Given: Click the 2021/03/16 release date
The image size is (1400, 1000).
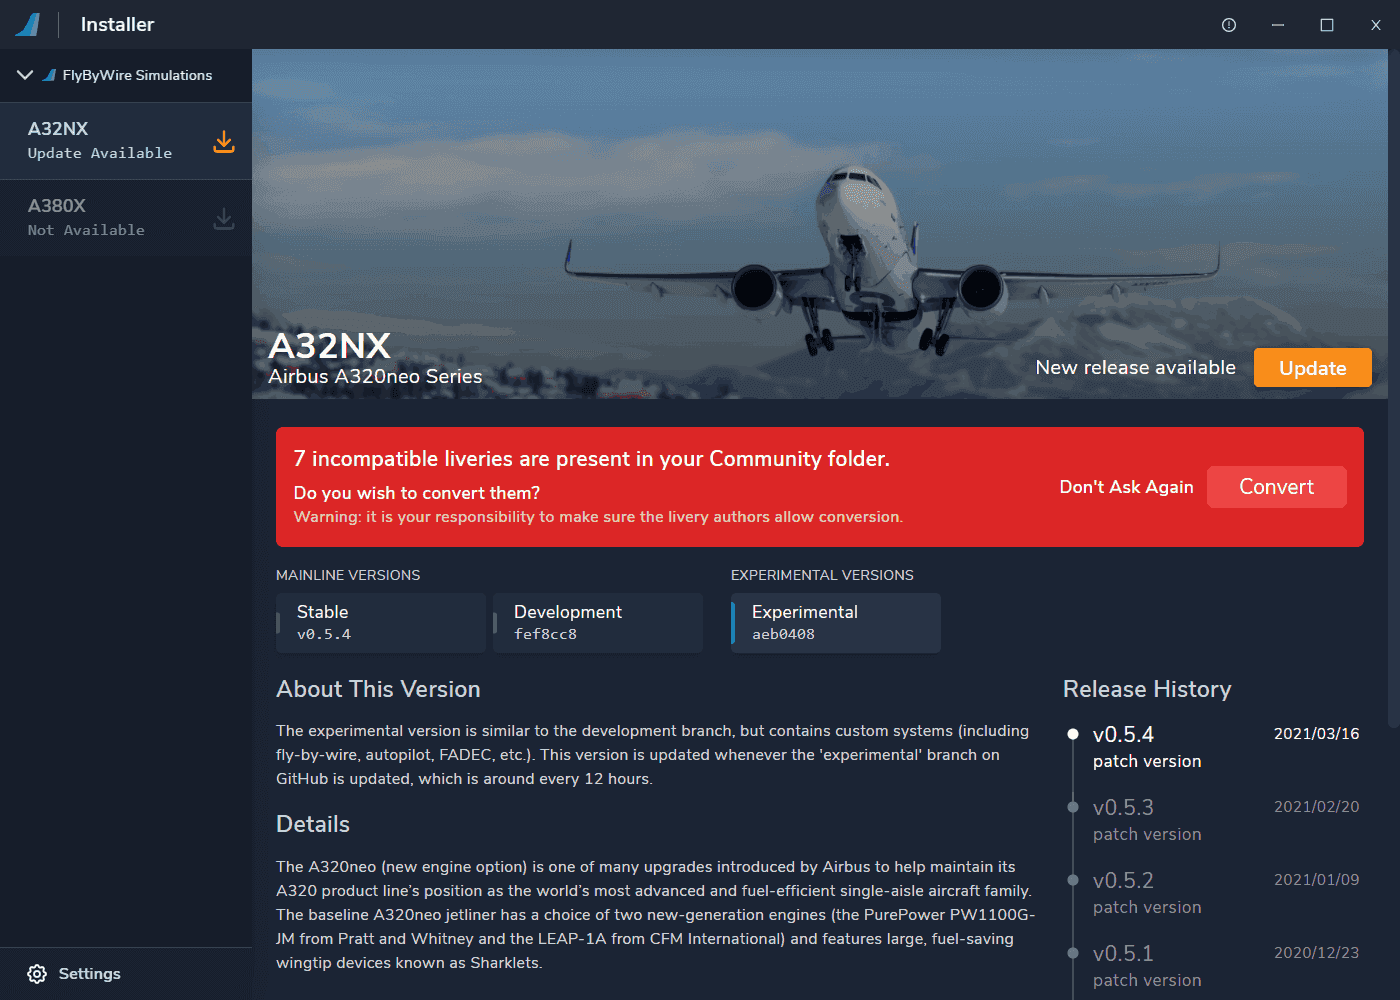Looking at the screenshot, I should [x=1316, y=734].
